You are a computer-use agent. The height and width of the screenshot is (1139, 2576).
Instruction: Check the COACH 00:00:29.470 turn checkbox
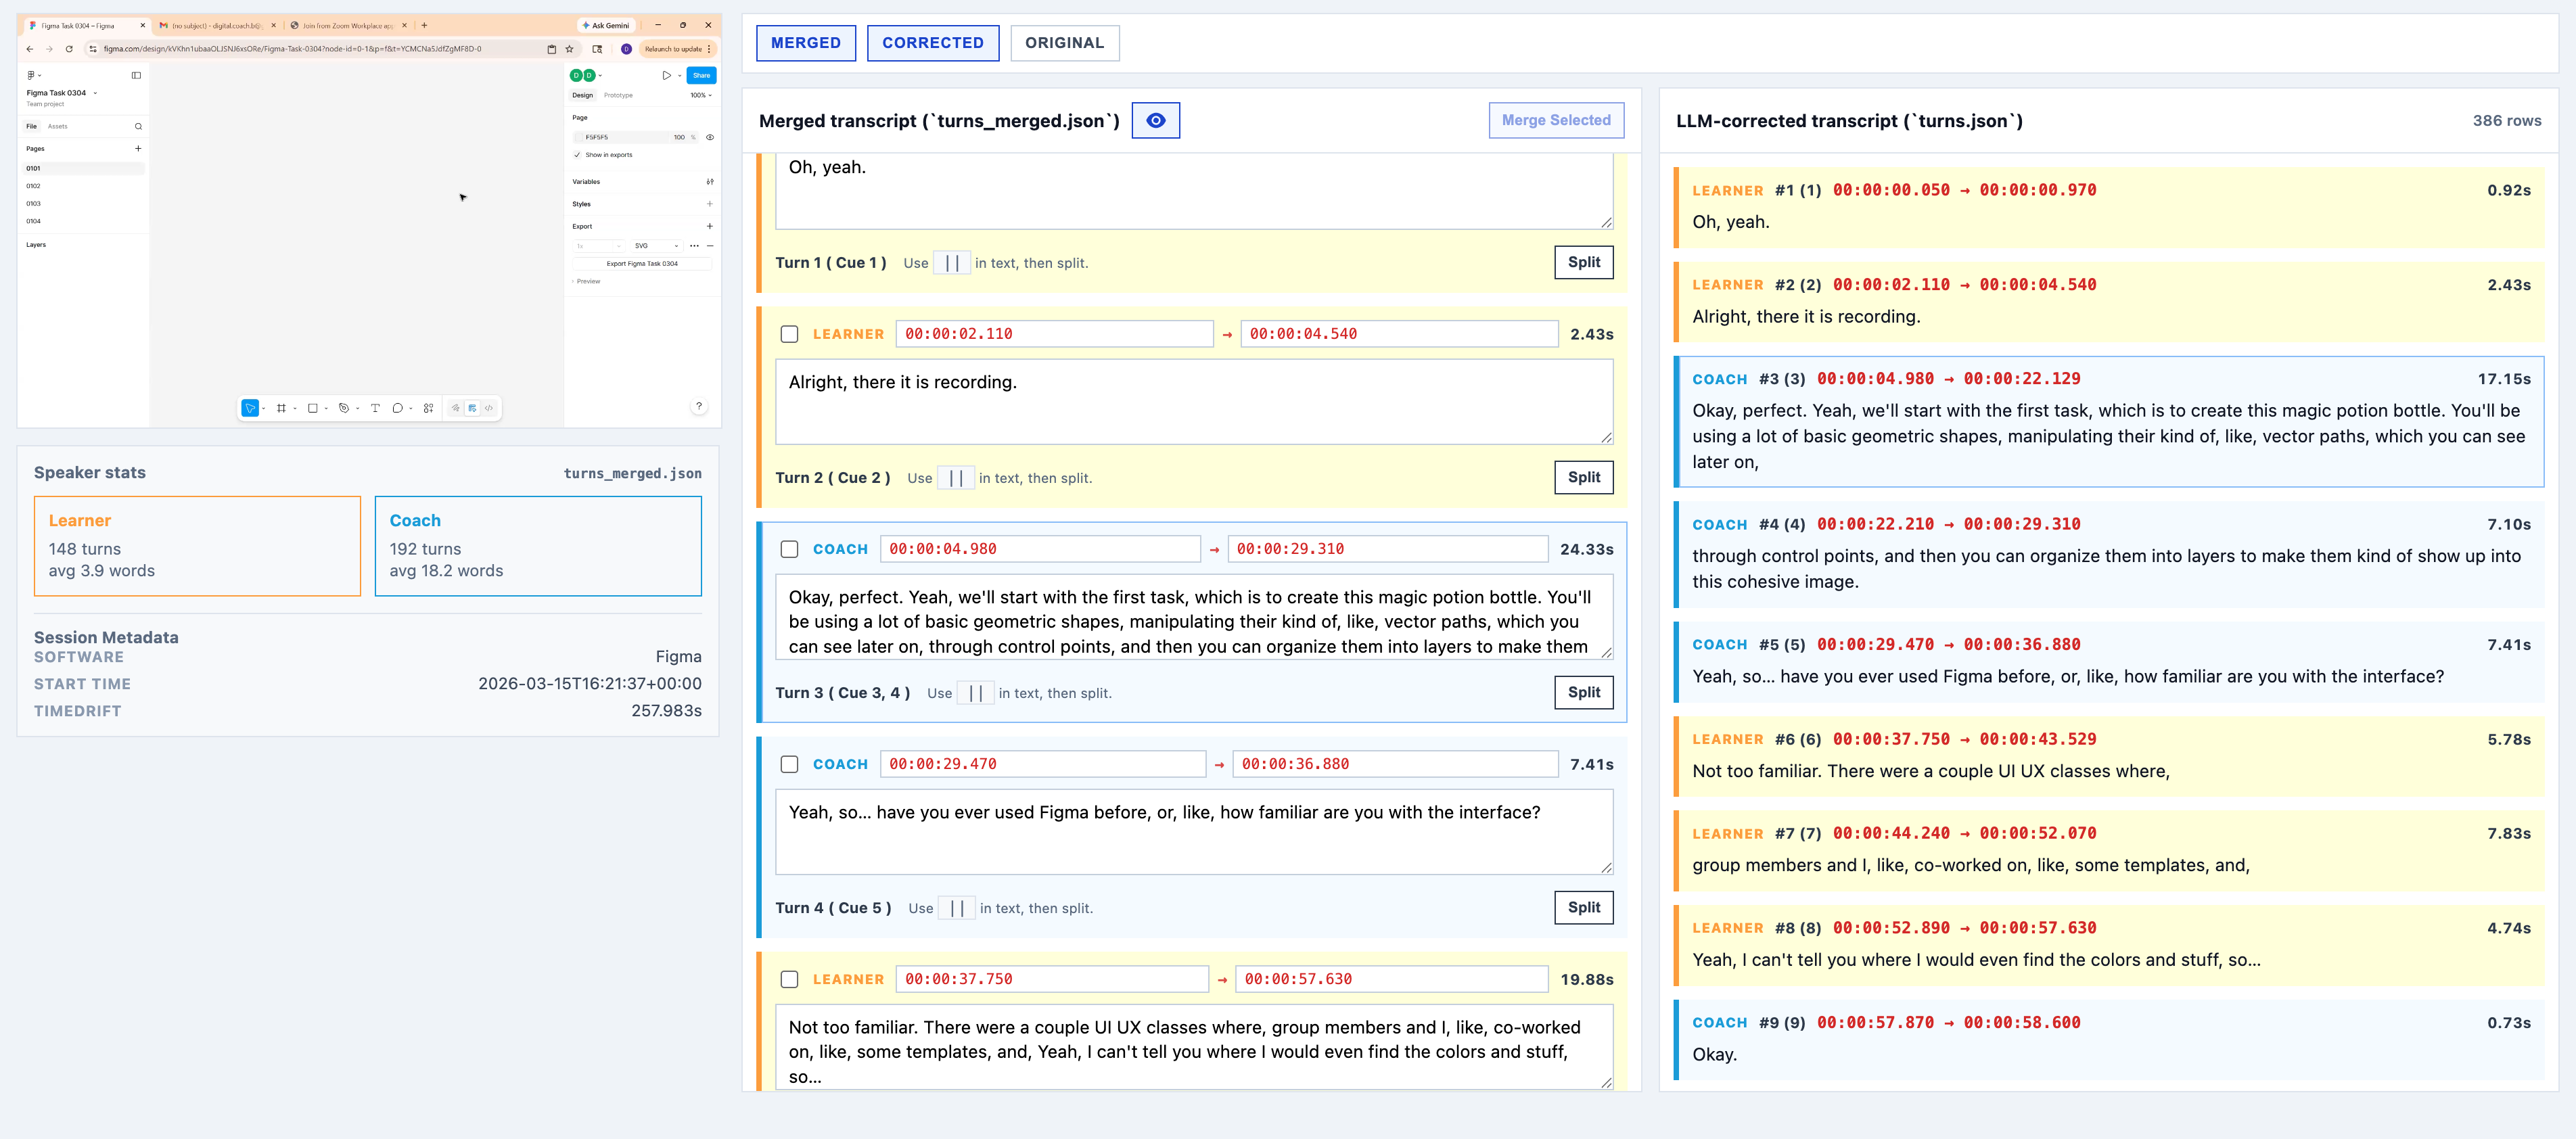coord(790,764)
